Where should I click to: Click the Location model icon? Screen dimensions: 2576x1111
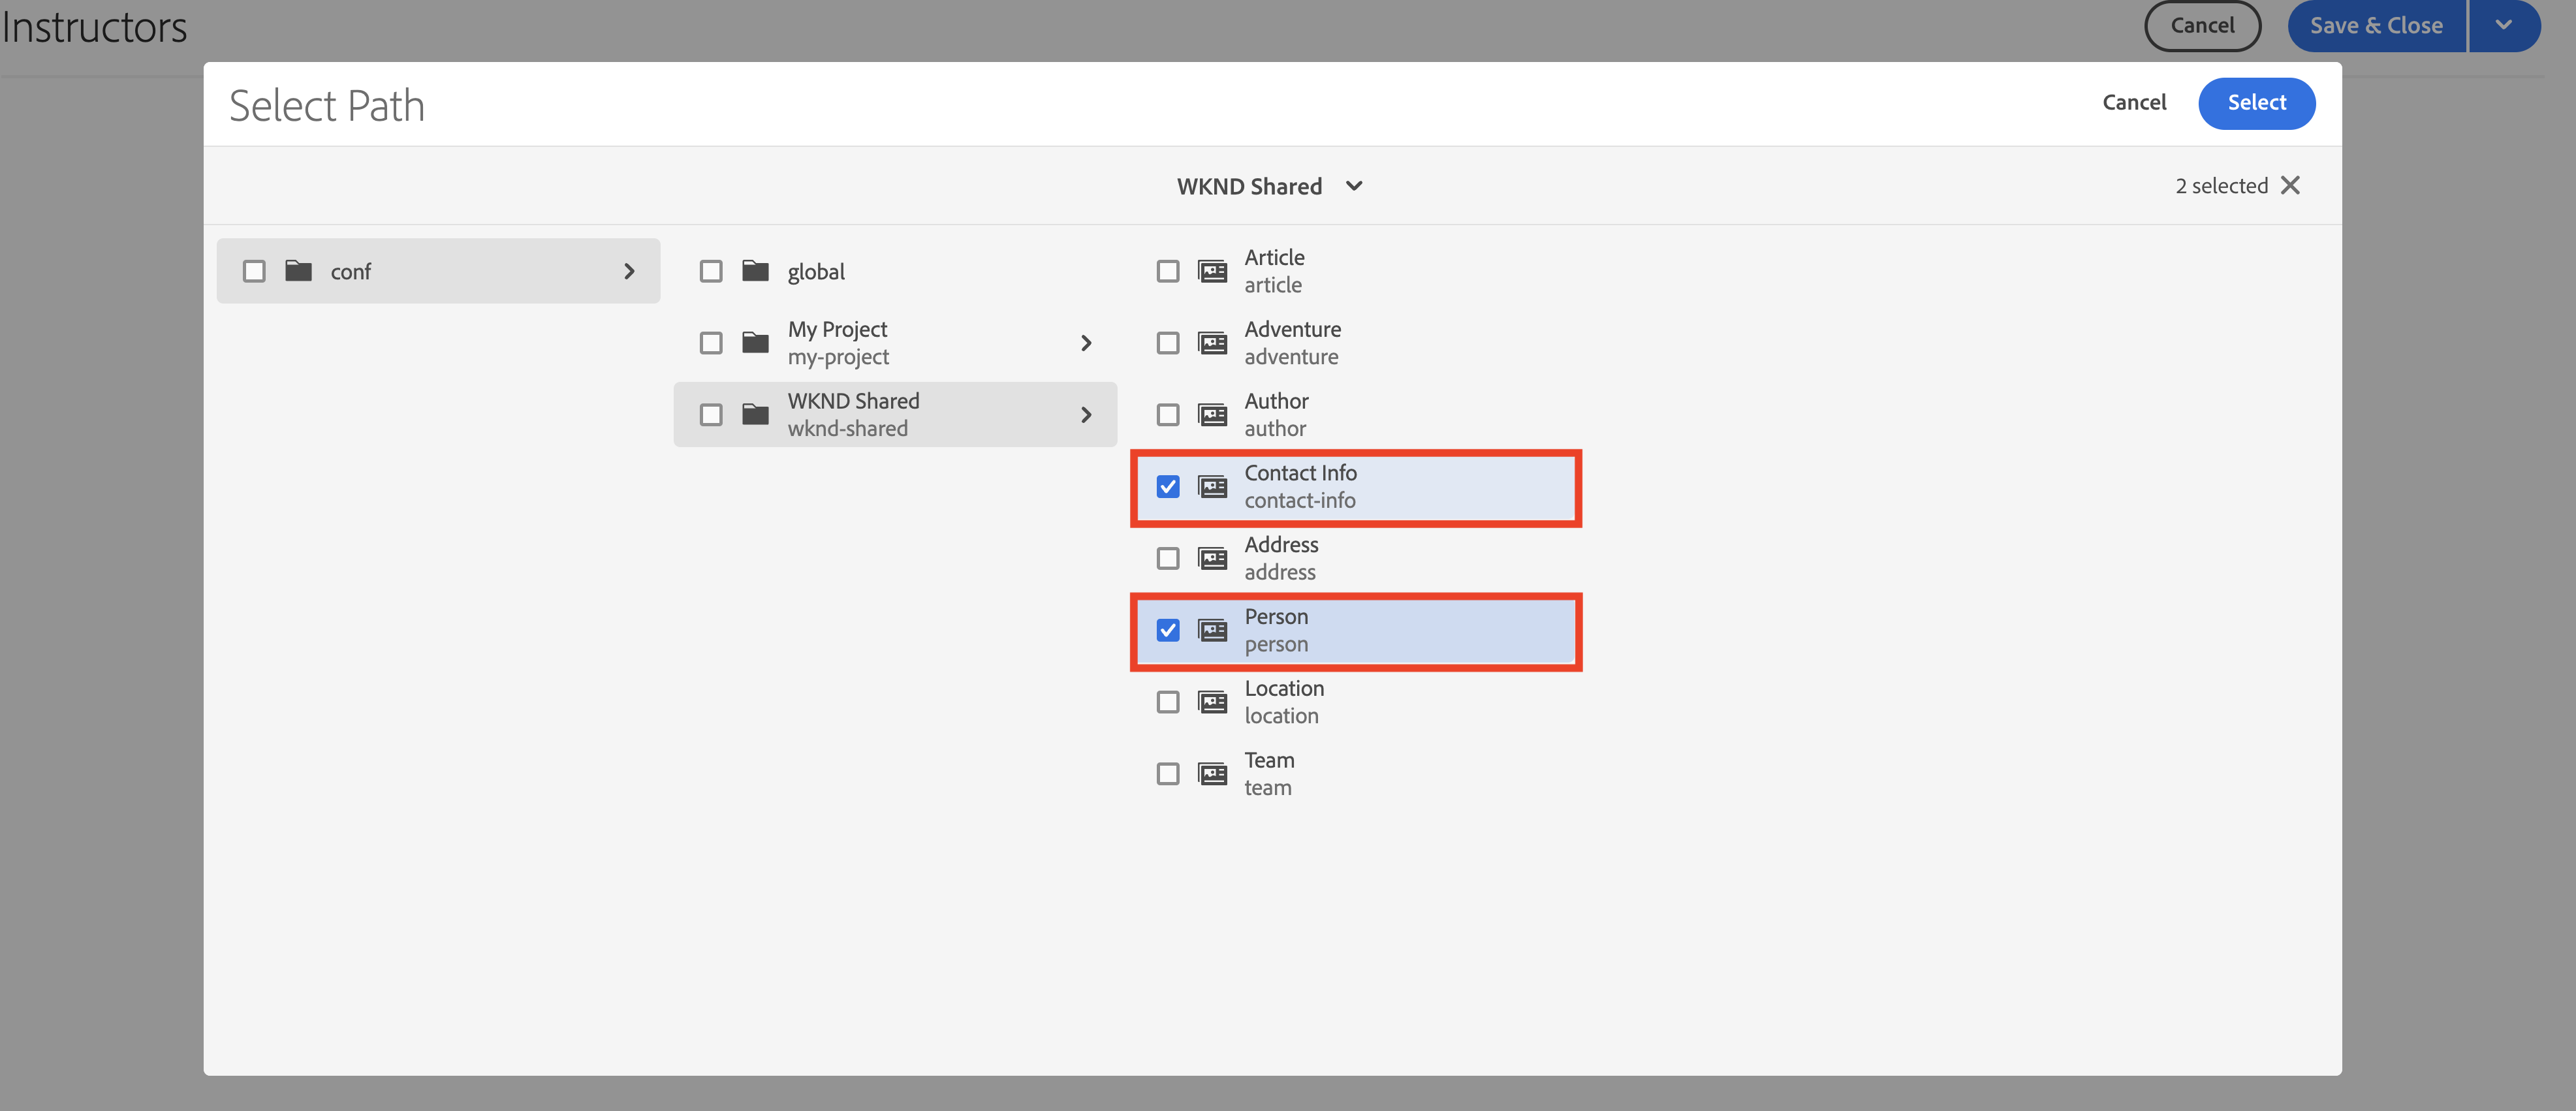[x=1212, y=702]
